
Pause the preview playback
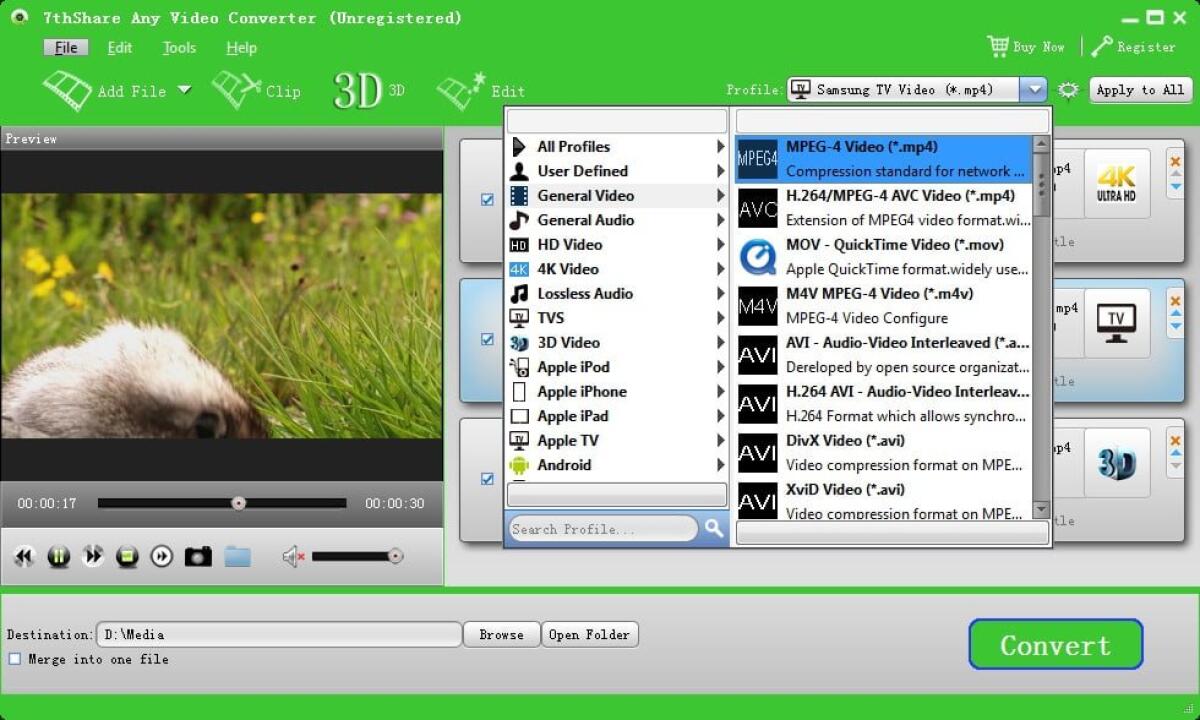coord(59,557)
